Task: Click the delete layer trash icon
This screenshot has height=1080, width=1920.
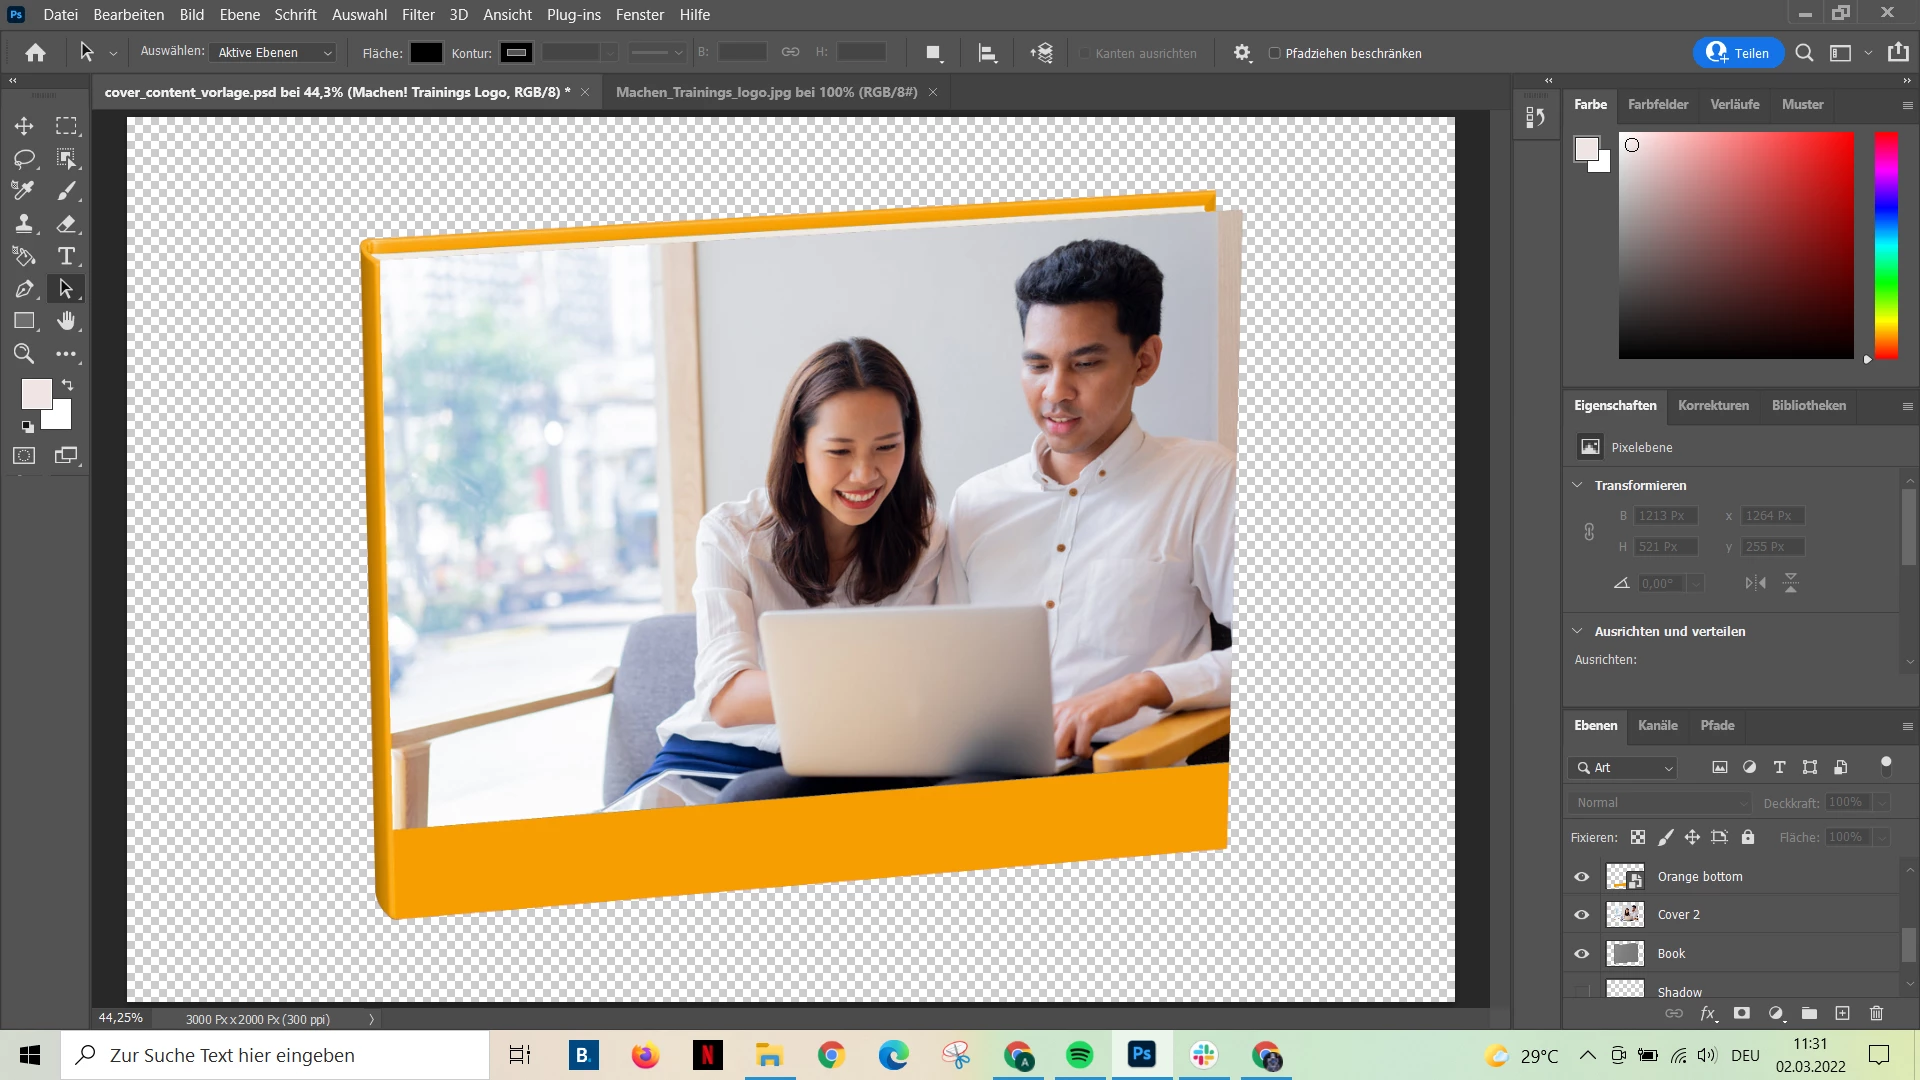Action: coord(1876,1013)
